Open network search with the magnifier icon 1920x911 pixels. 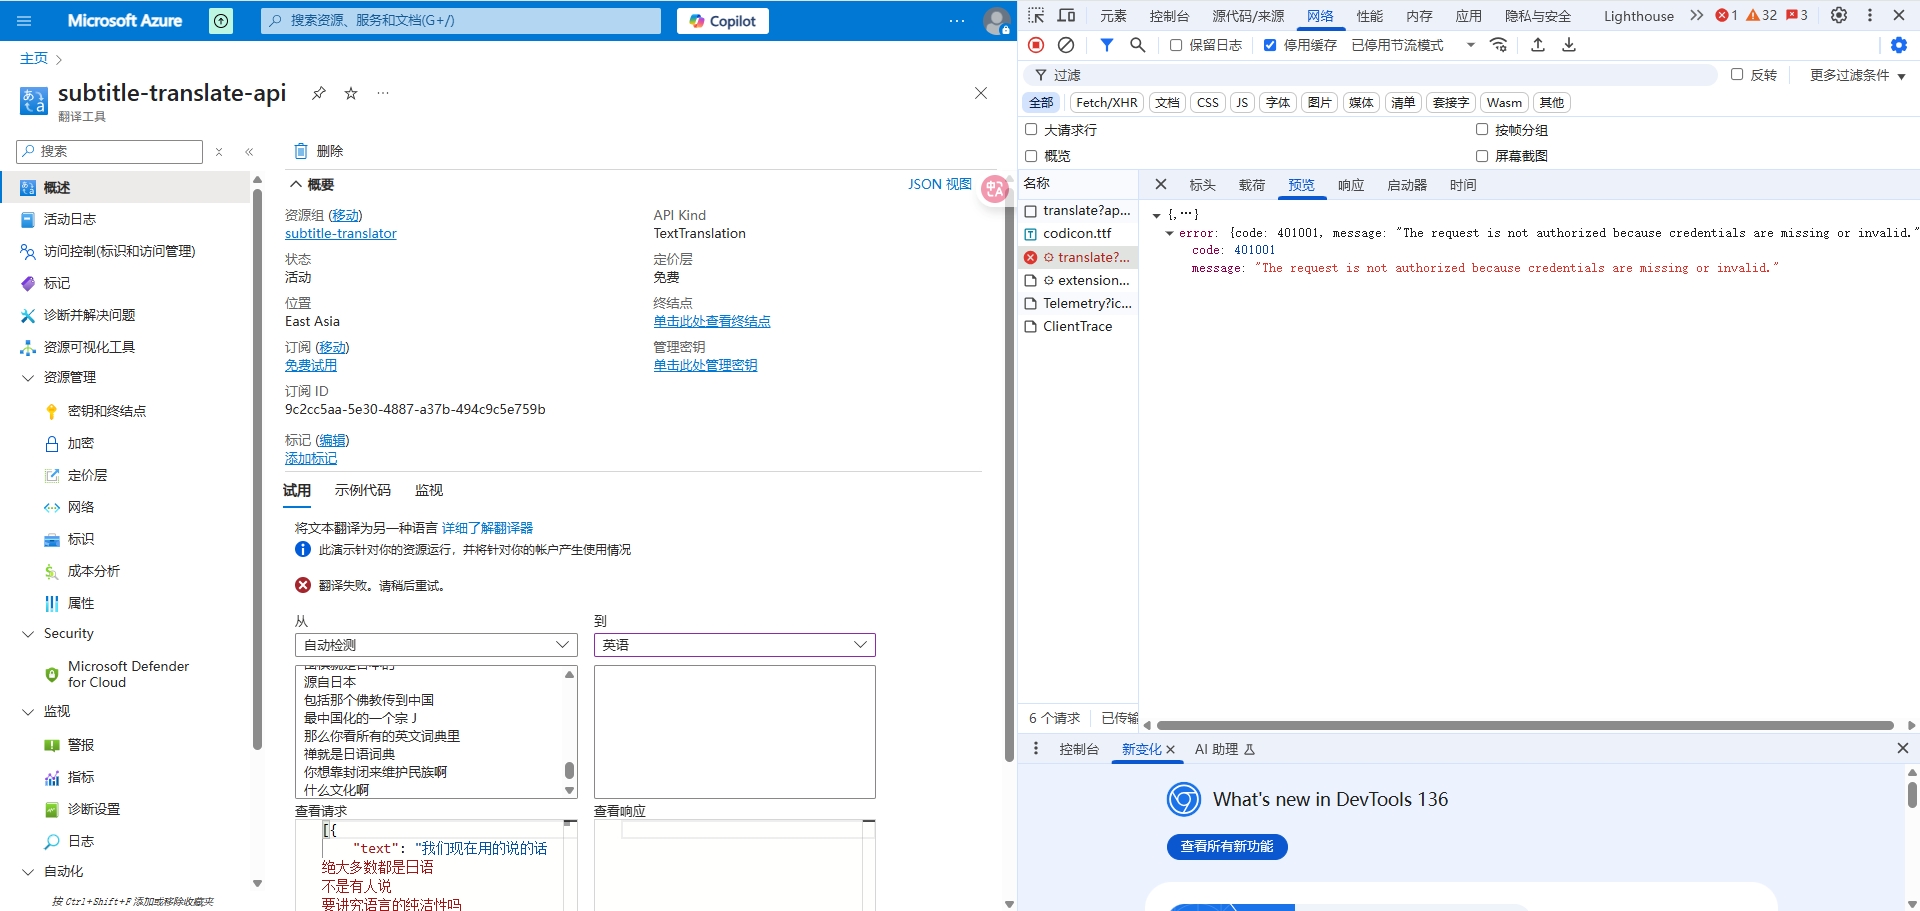pos(1137,45)
